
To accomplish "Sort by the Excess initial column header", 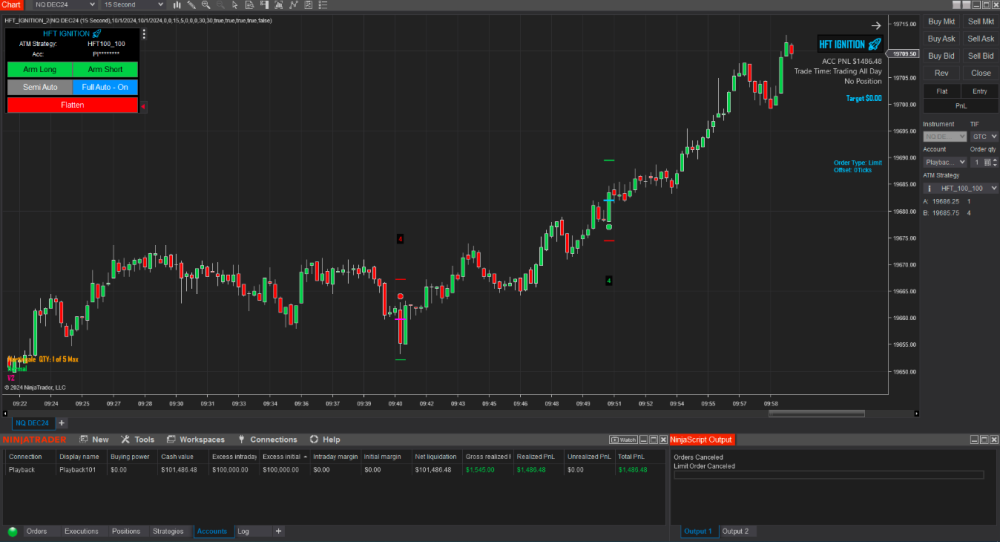I will click(284, 457).
